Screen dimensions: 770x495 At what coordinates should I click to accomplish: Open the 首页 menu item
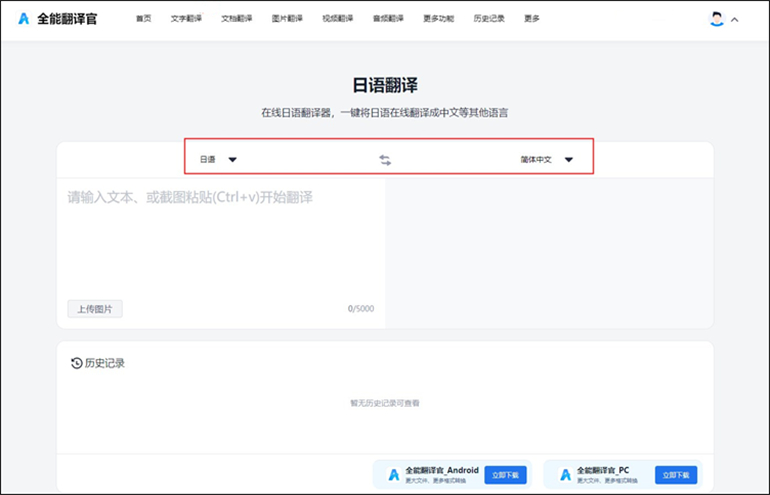(143, 19)
